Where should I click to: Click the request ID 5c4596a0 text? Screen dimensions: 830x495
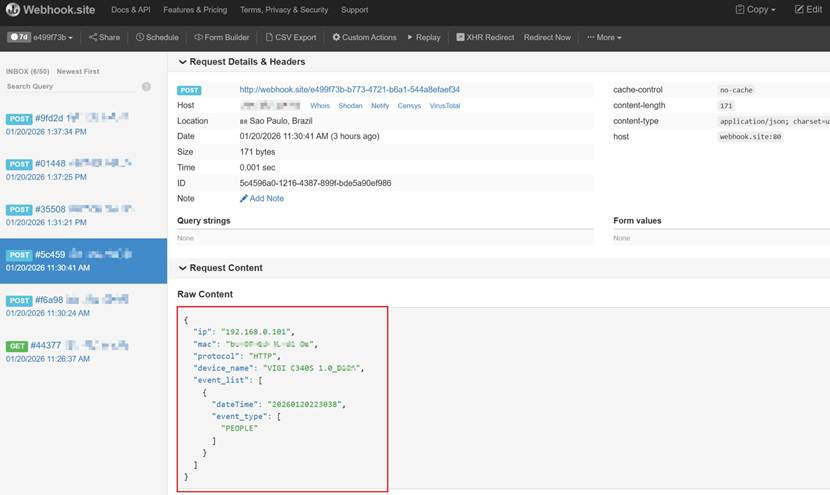tap(315, 183)
